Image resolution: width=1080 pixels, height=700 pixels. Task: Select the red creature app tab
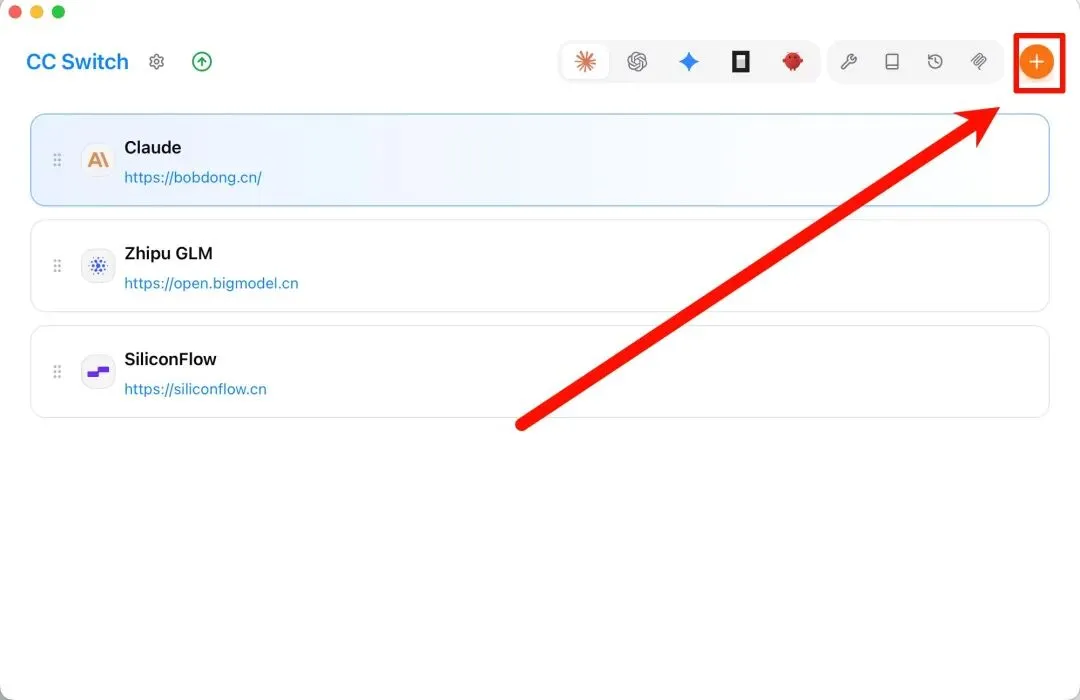point(793,62)
